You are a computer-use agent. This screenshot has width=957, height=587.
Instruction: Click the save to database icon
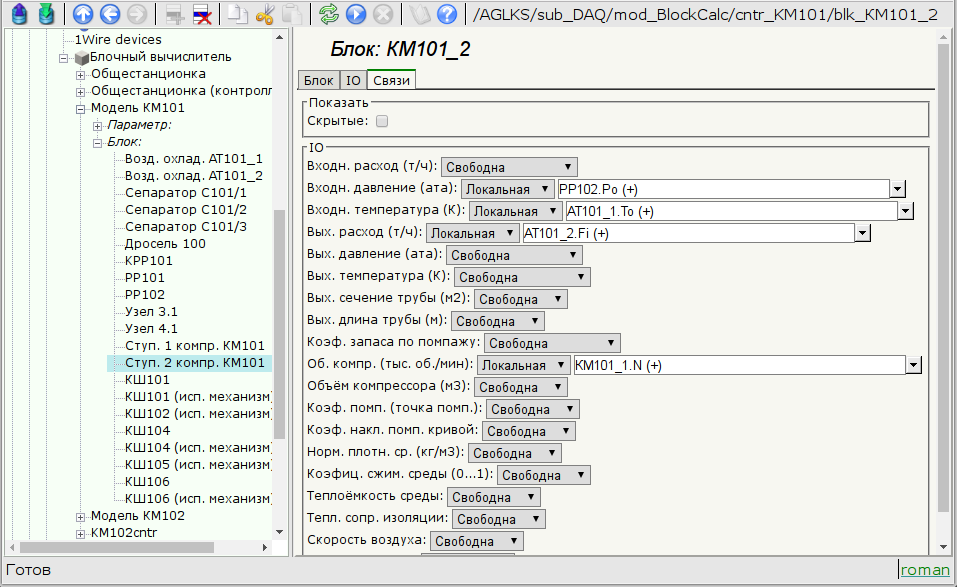[45, 14]
